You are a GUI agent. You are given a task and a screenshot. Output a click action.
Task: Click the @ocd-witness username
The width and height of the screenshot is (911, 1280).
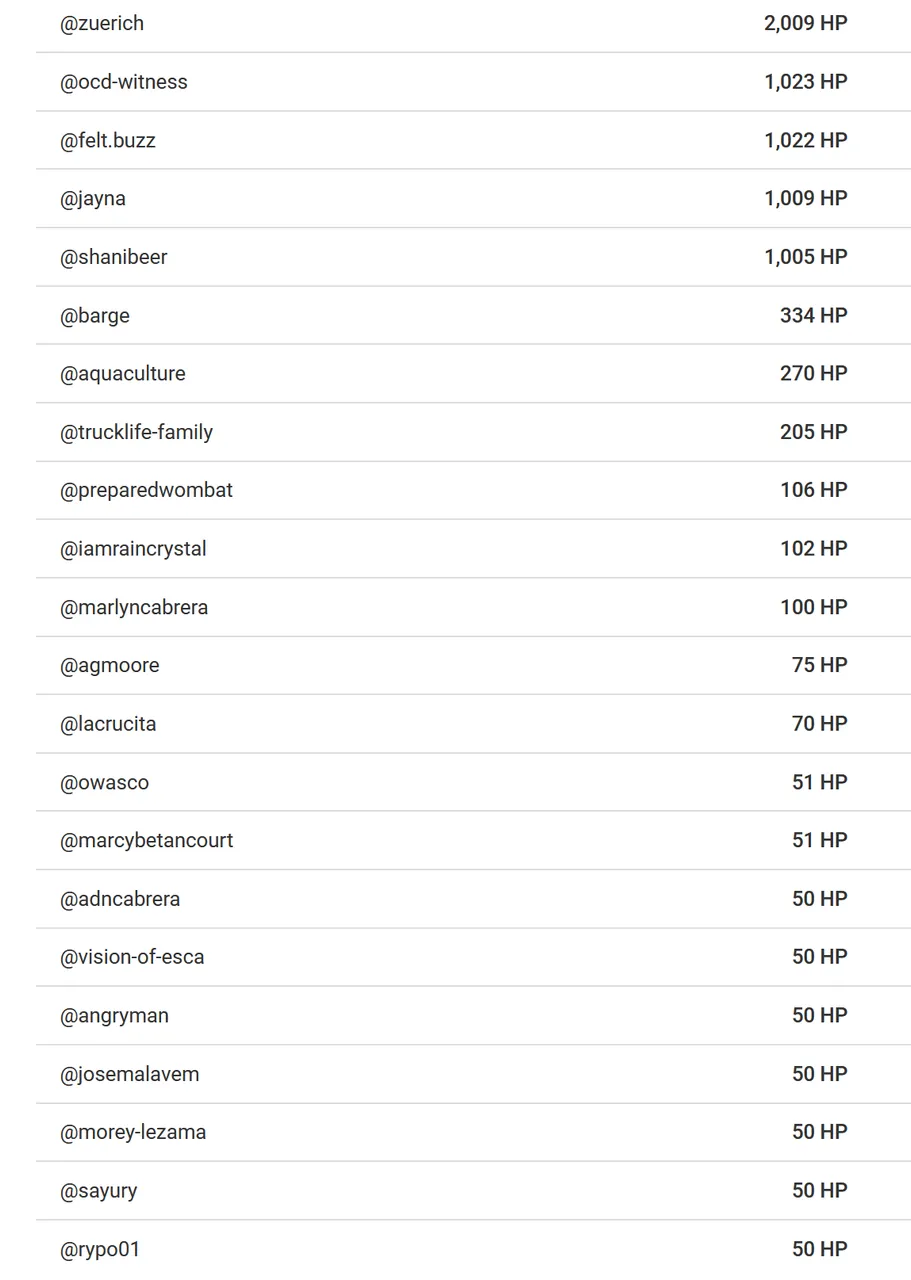124,82
